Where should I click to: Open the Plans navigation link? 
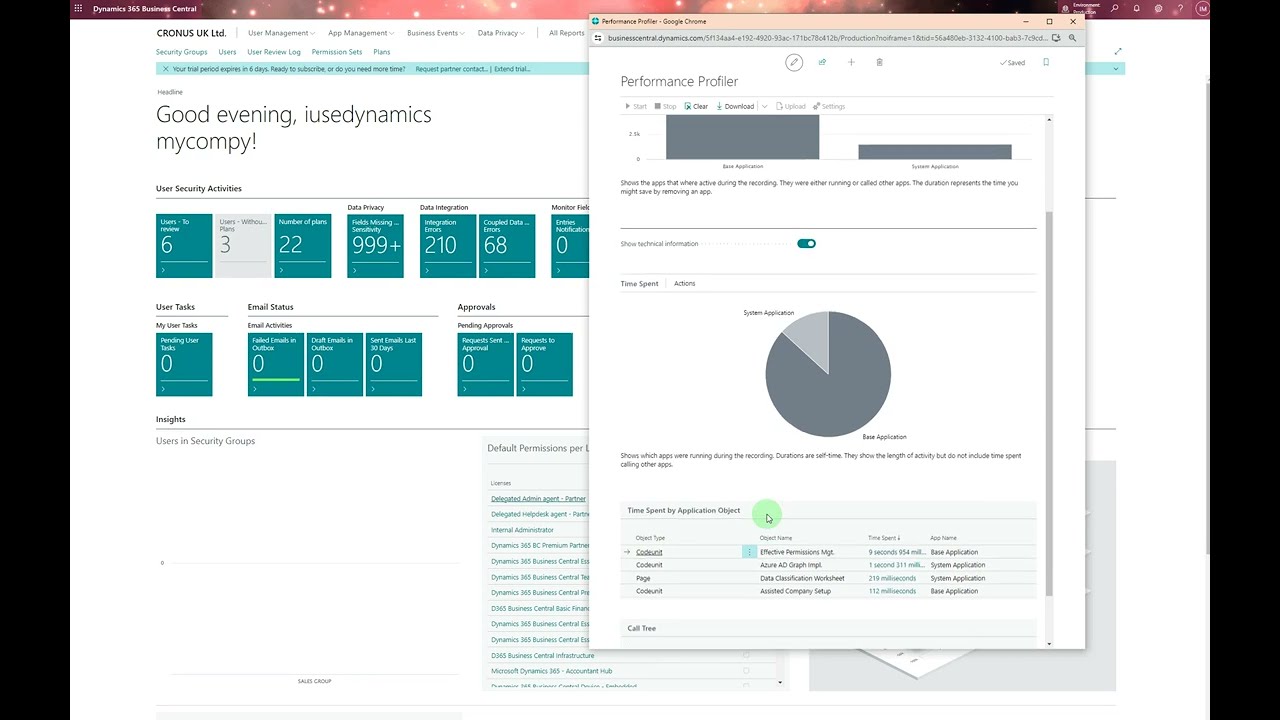pos(381,52)
